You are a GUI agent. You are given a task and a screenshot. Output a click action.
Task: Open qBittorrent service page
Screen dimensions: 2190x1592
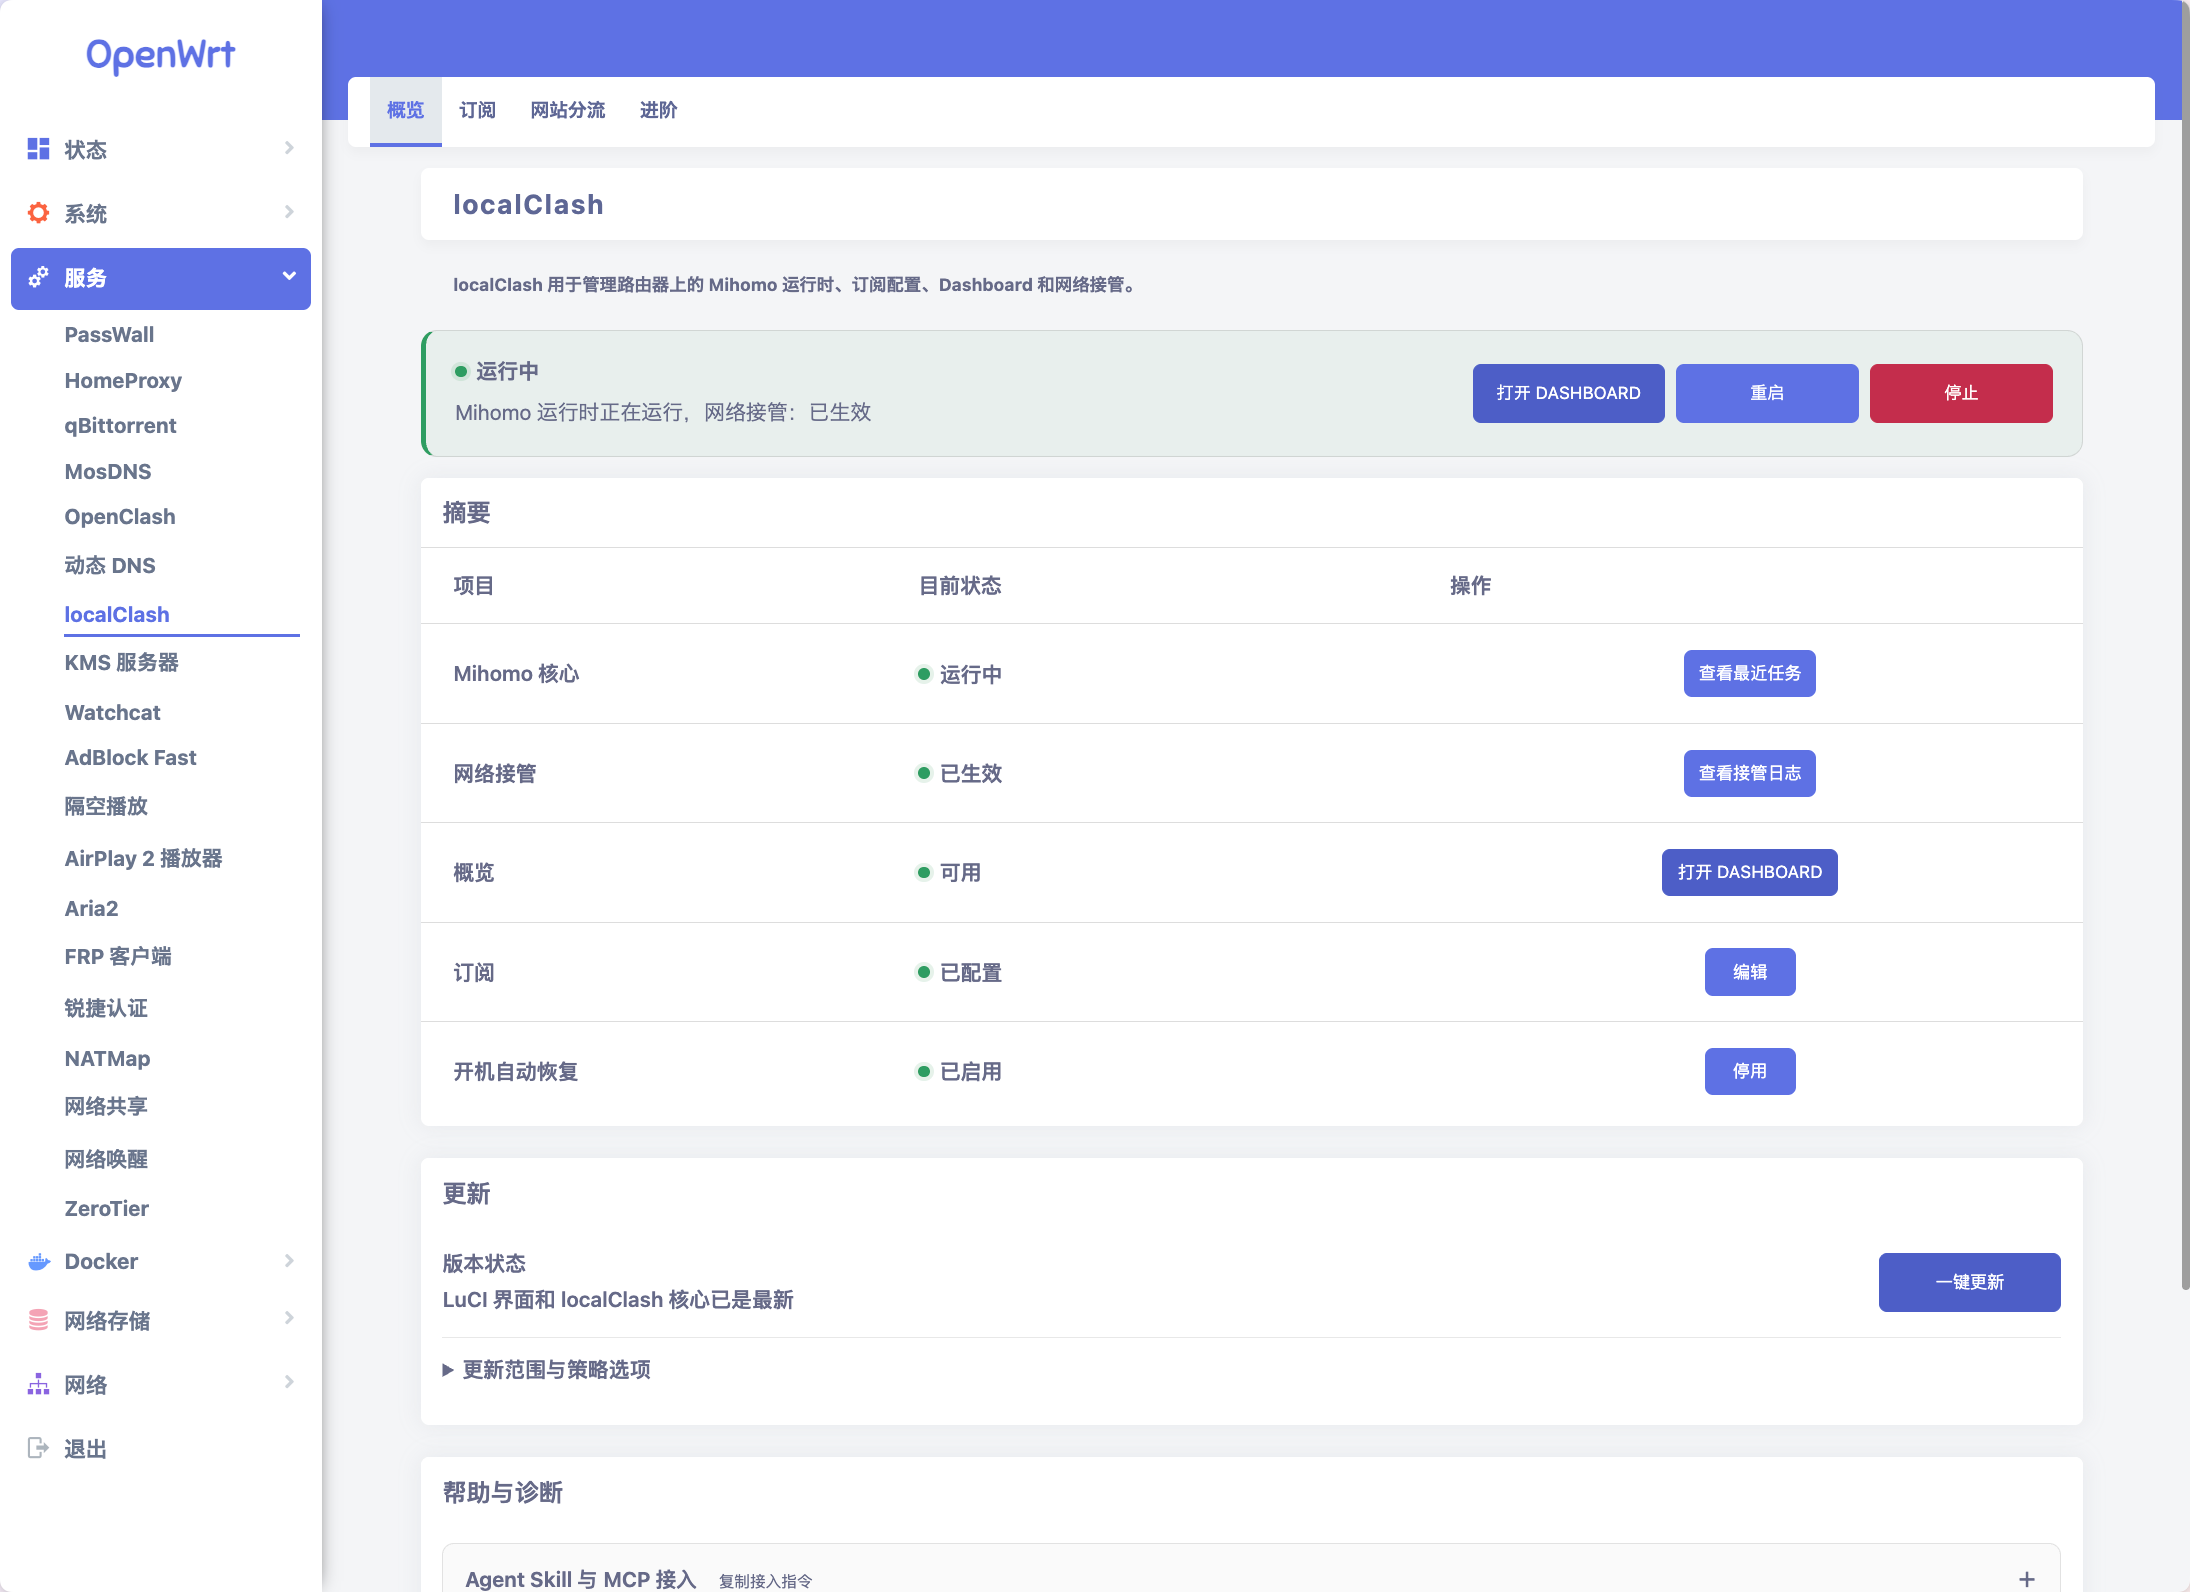coord(120,426)
